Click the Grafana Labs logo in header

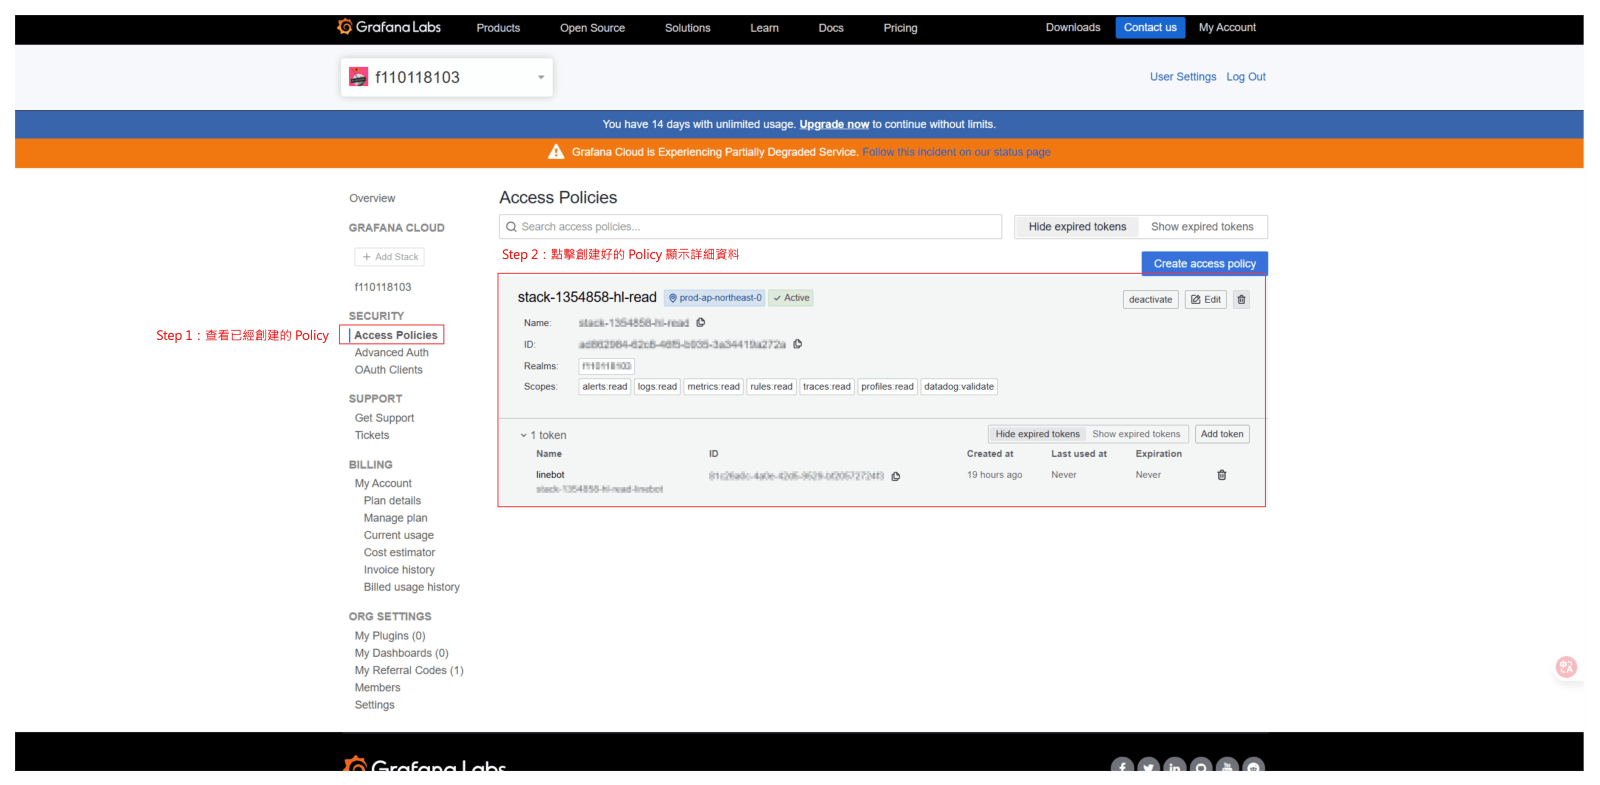coord(389,27)
